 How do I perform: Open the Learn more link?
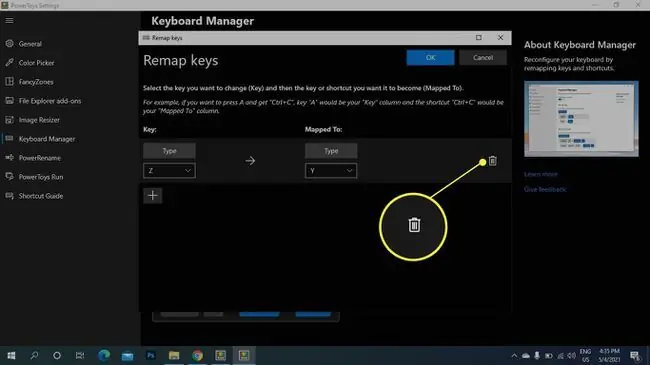point(541,174)
